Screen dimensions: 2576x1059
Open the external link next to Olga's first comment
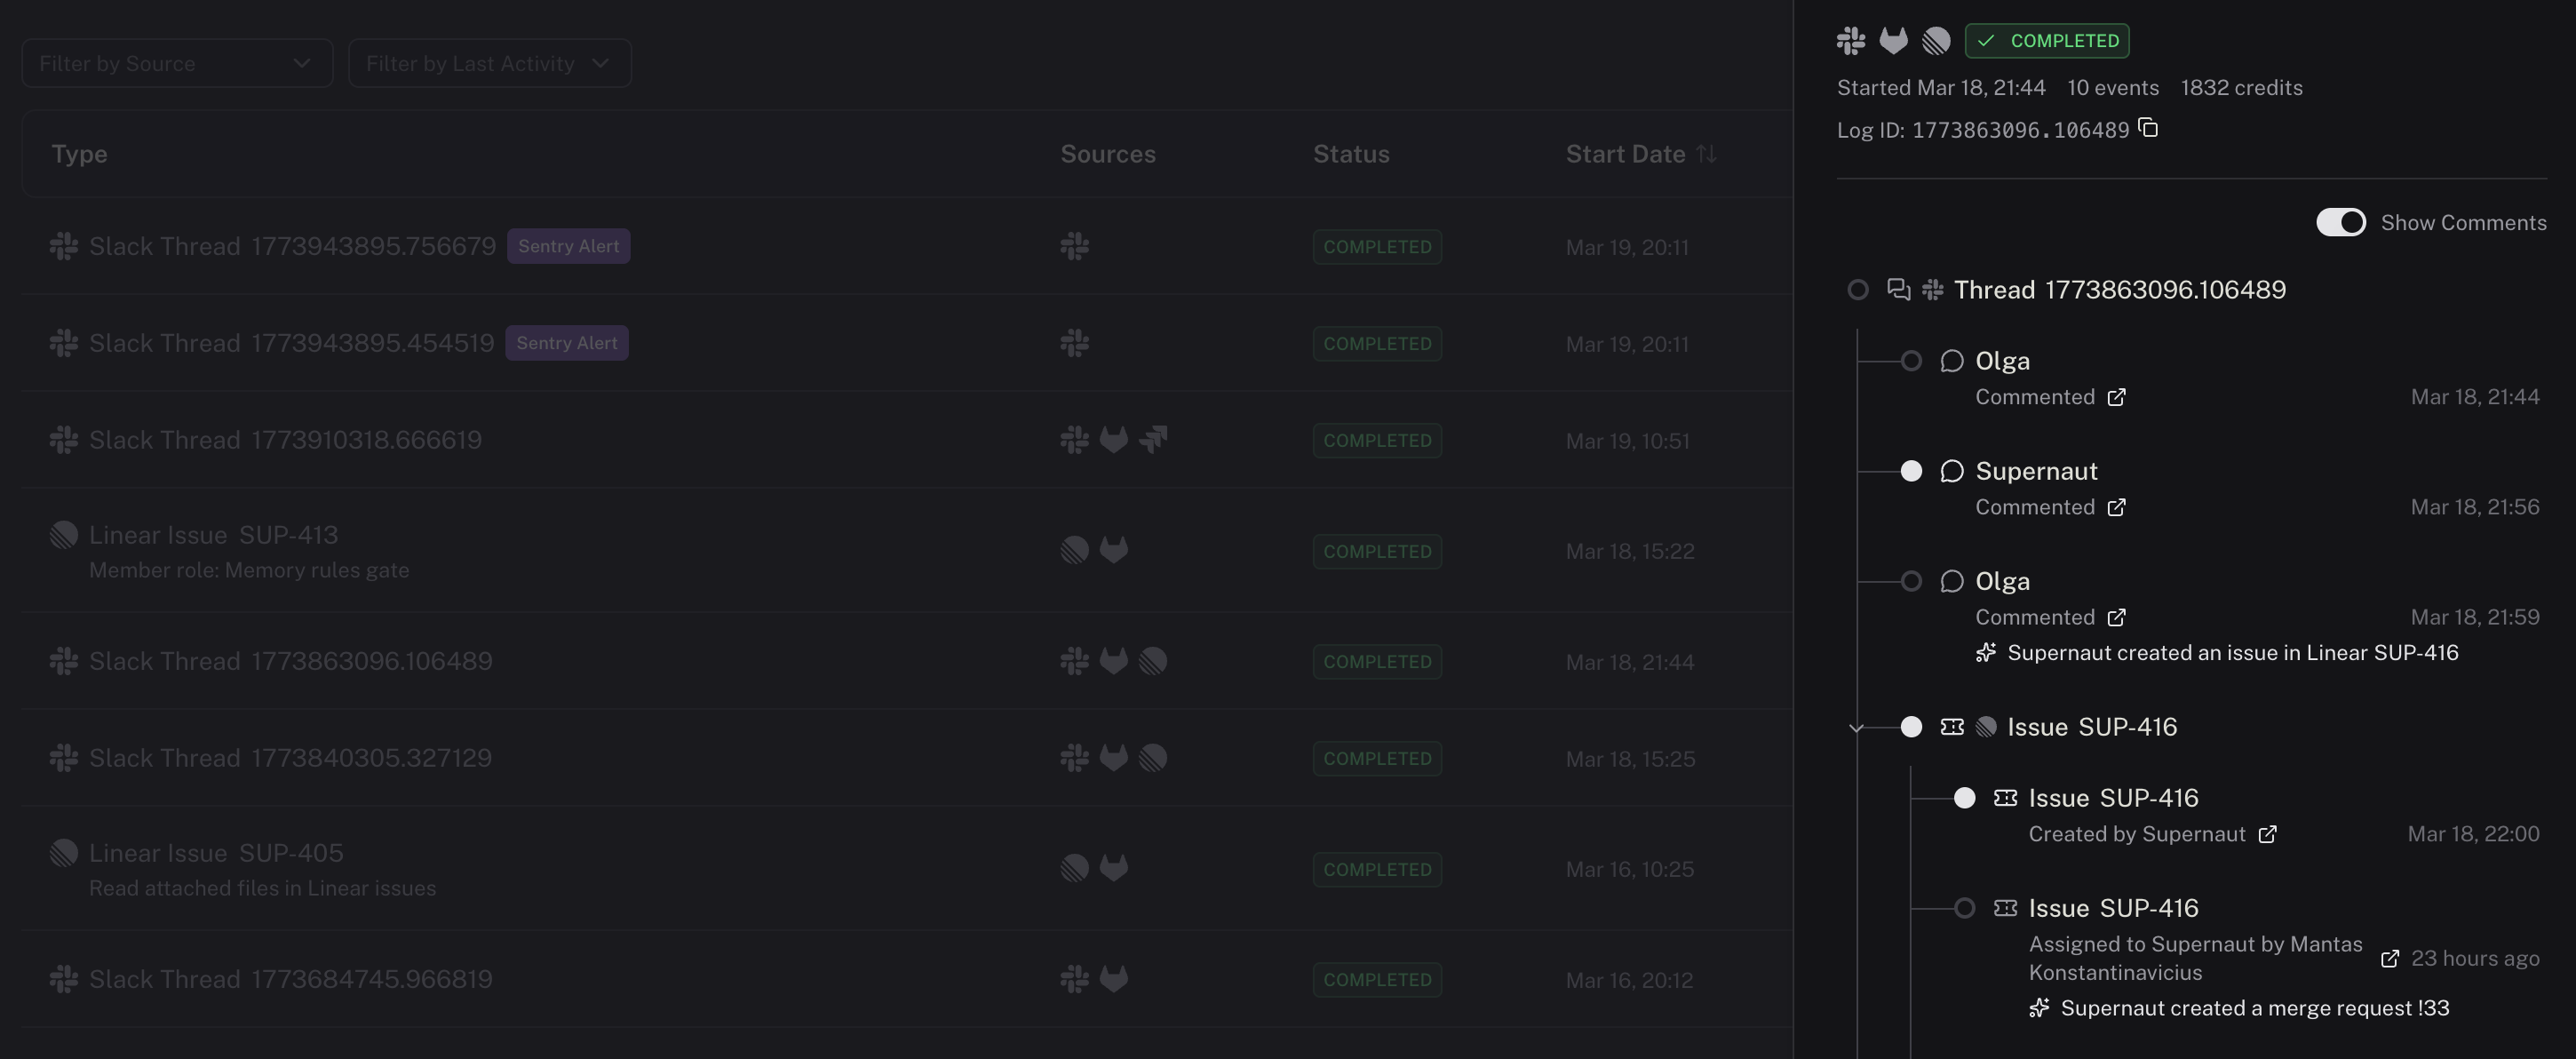pos(2116,397)
